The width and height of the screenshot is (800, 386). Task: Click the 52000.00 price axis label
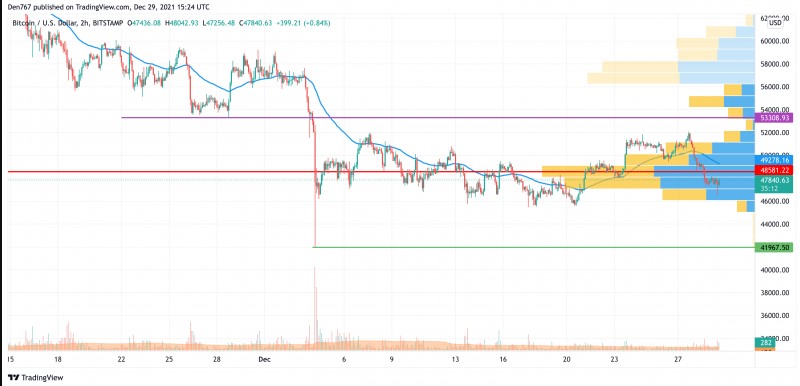[774, 133]
